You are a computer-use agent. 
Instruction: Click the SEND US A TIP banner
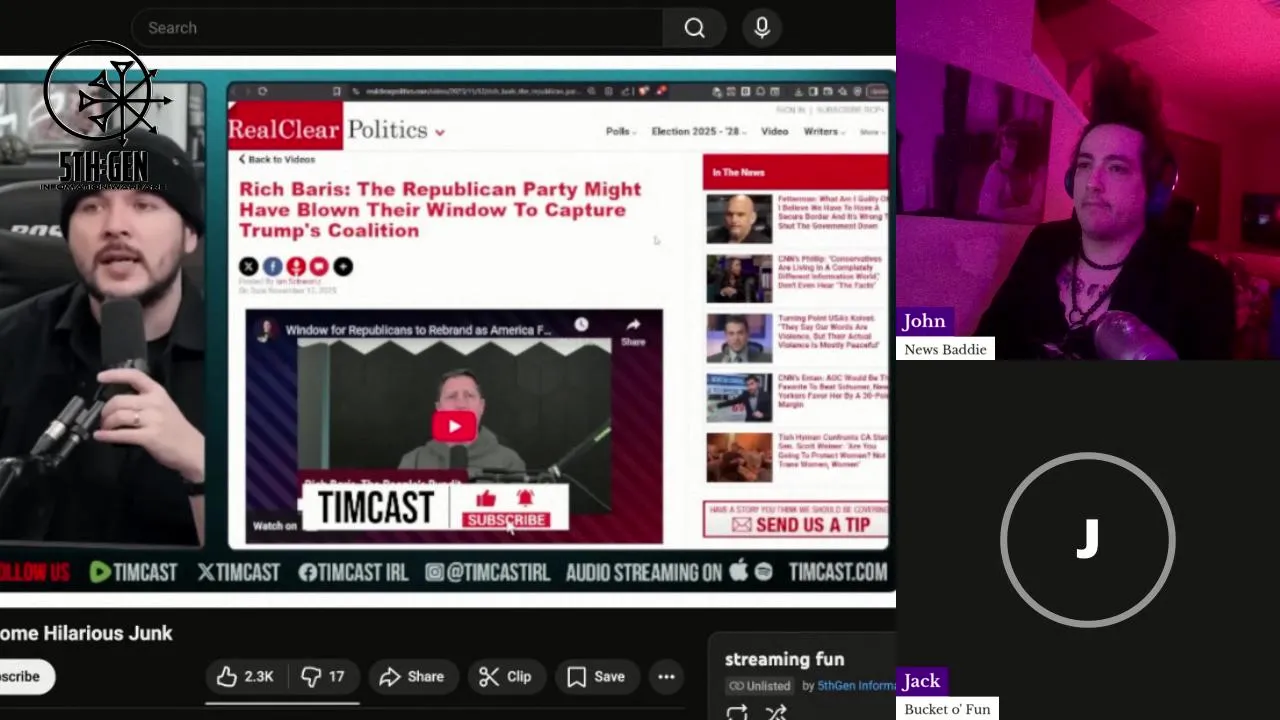(x=796, y=519)
